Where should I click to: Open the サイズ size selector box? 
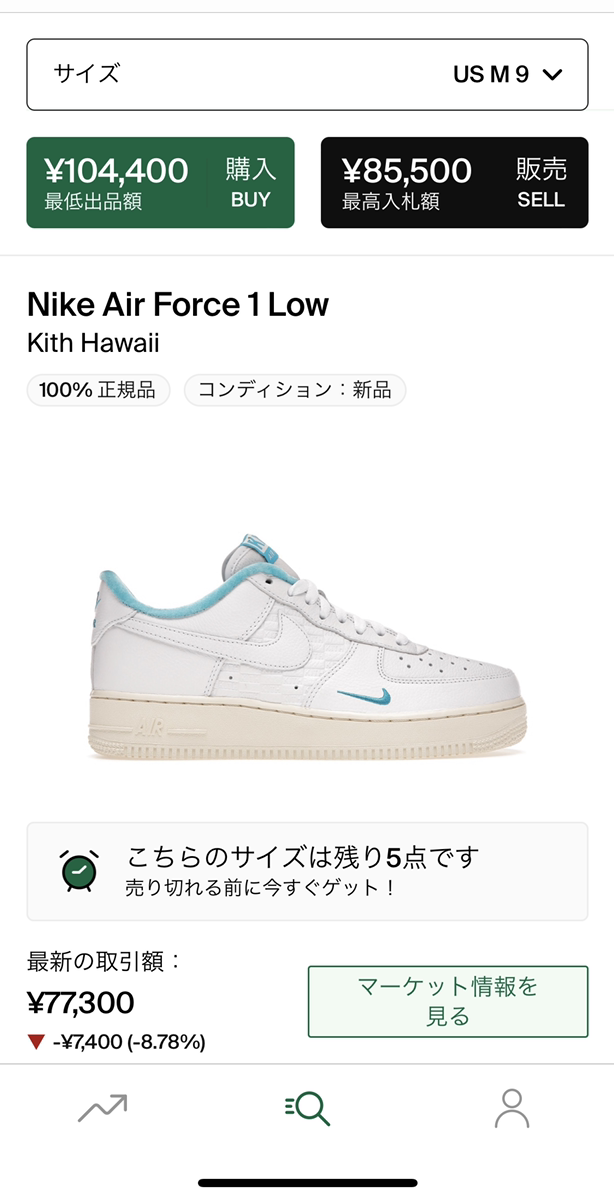click(x=307, y=75)
